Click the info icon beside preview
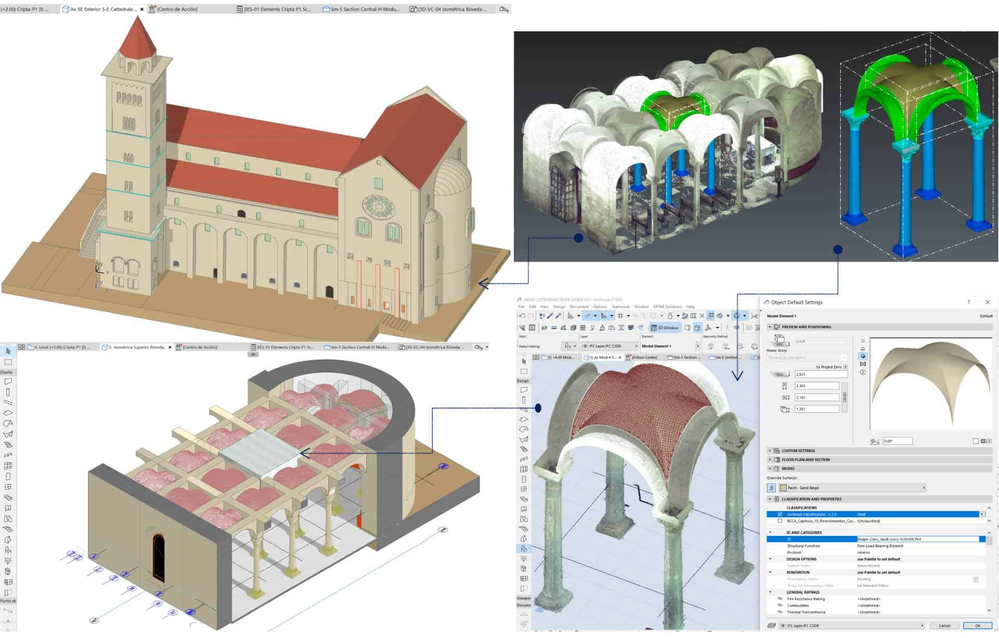The image size is (999, 638). (x=863, y=372)
